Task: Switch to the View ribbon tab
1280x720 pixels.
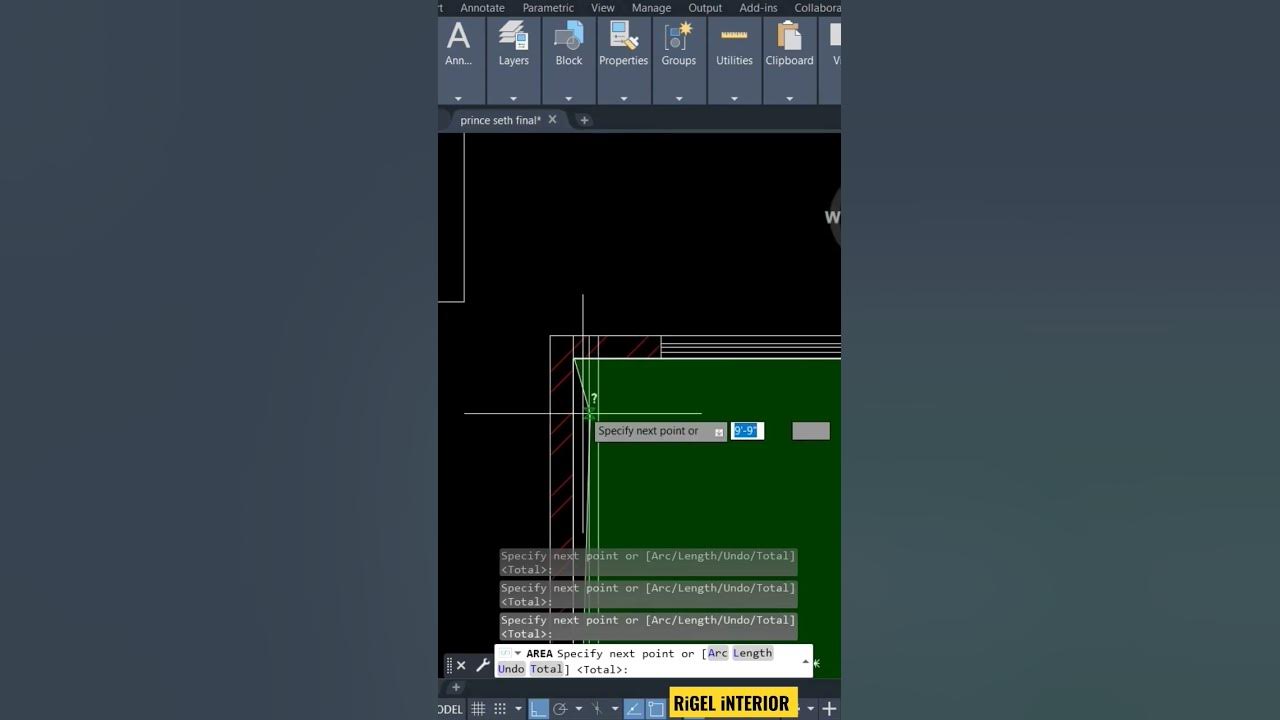Action: [x=603, y=8]
